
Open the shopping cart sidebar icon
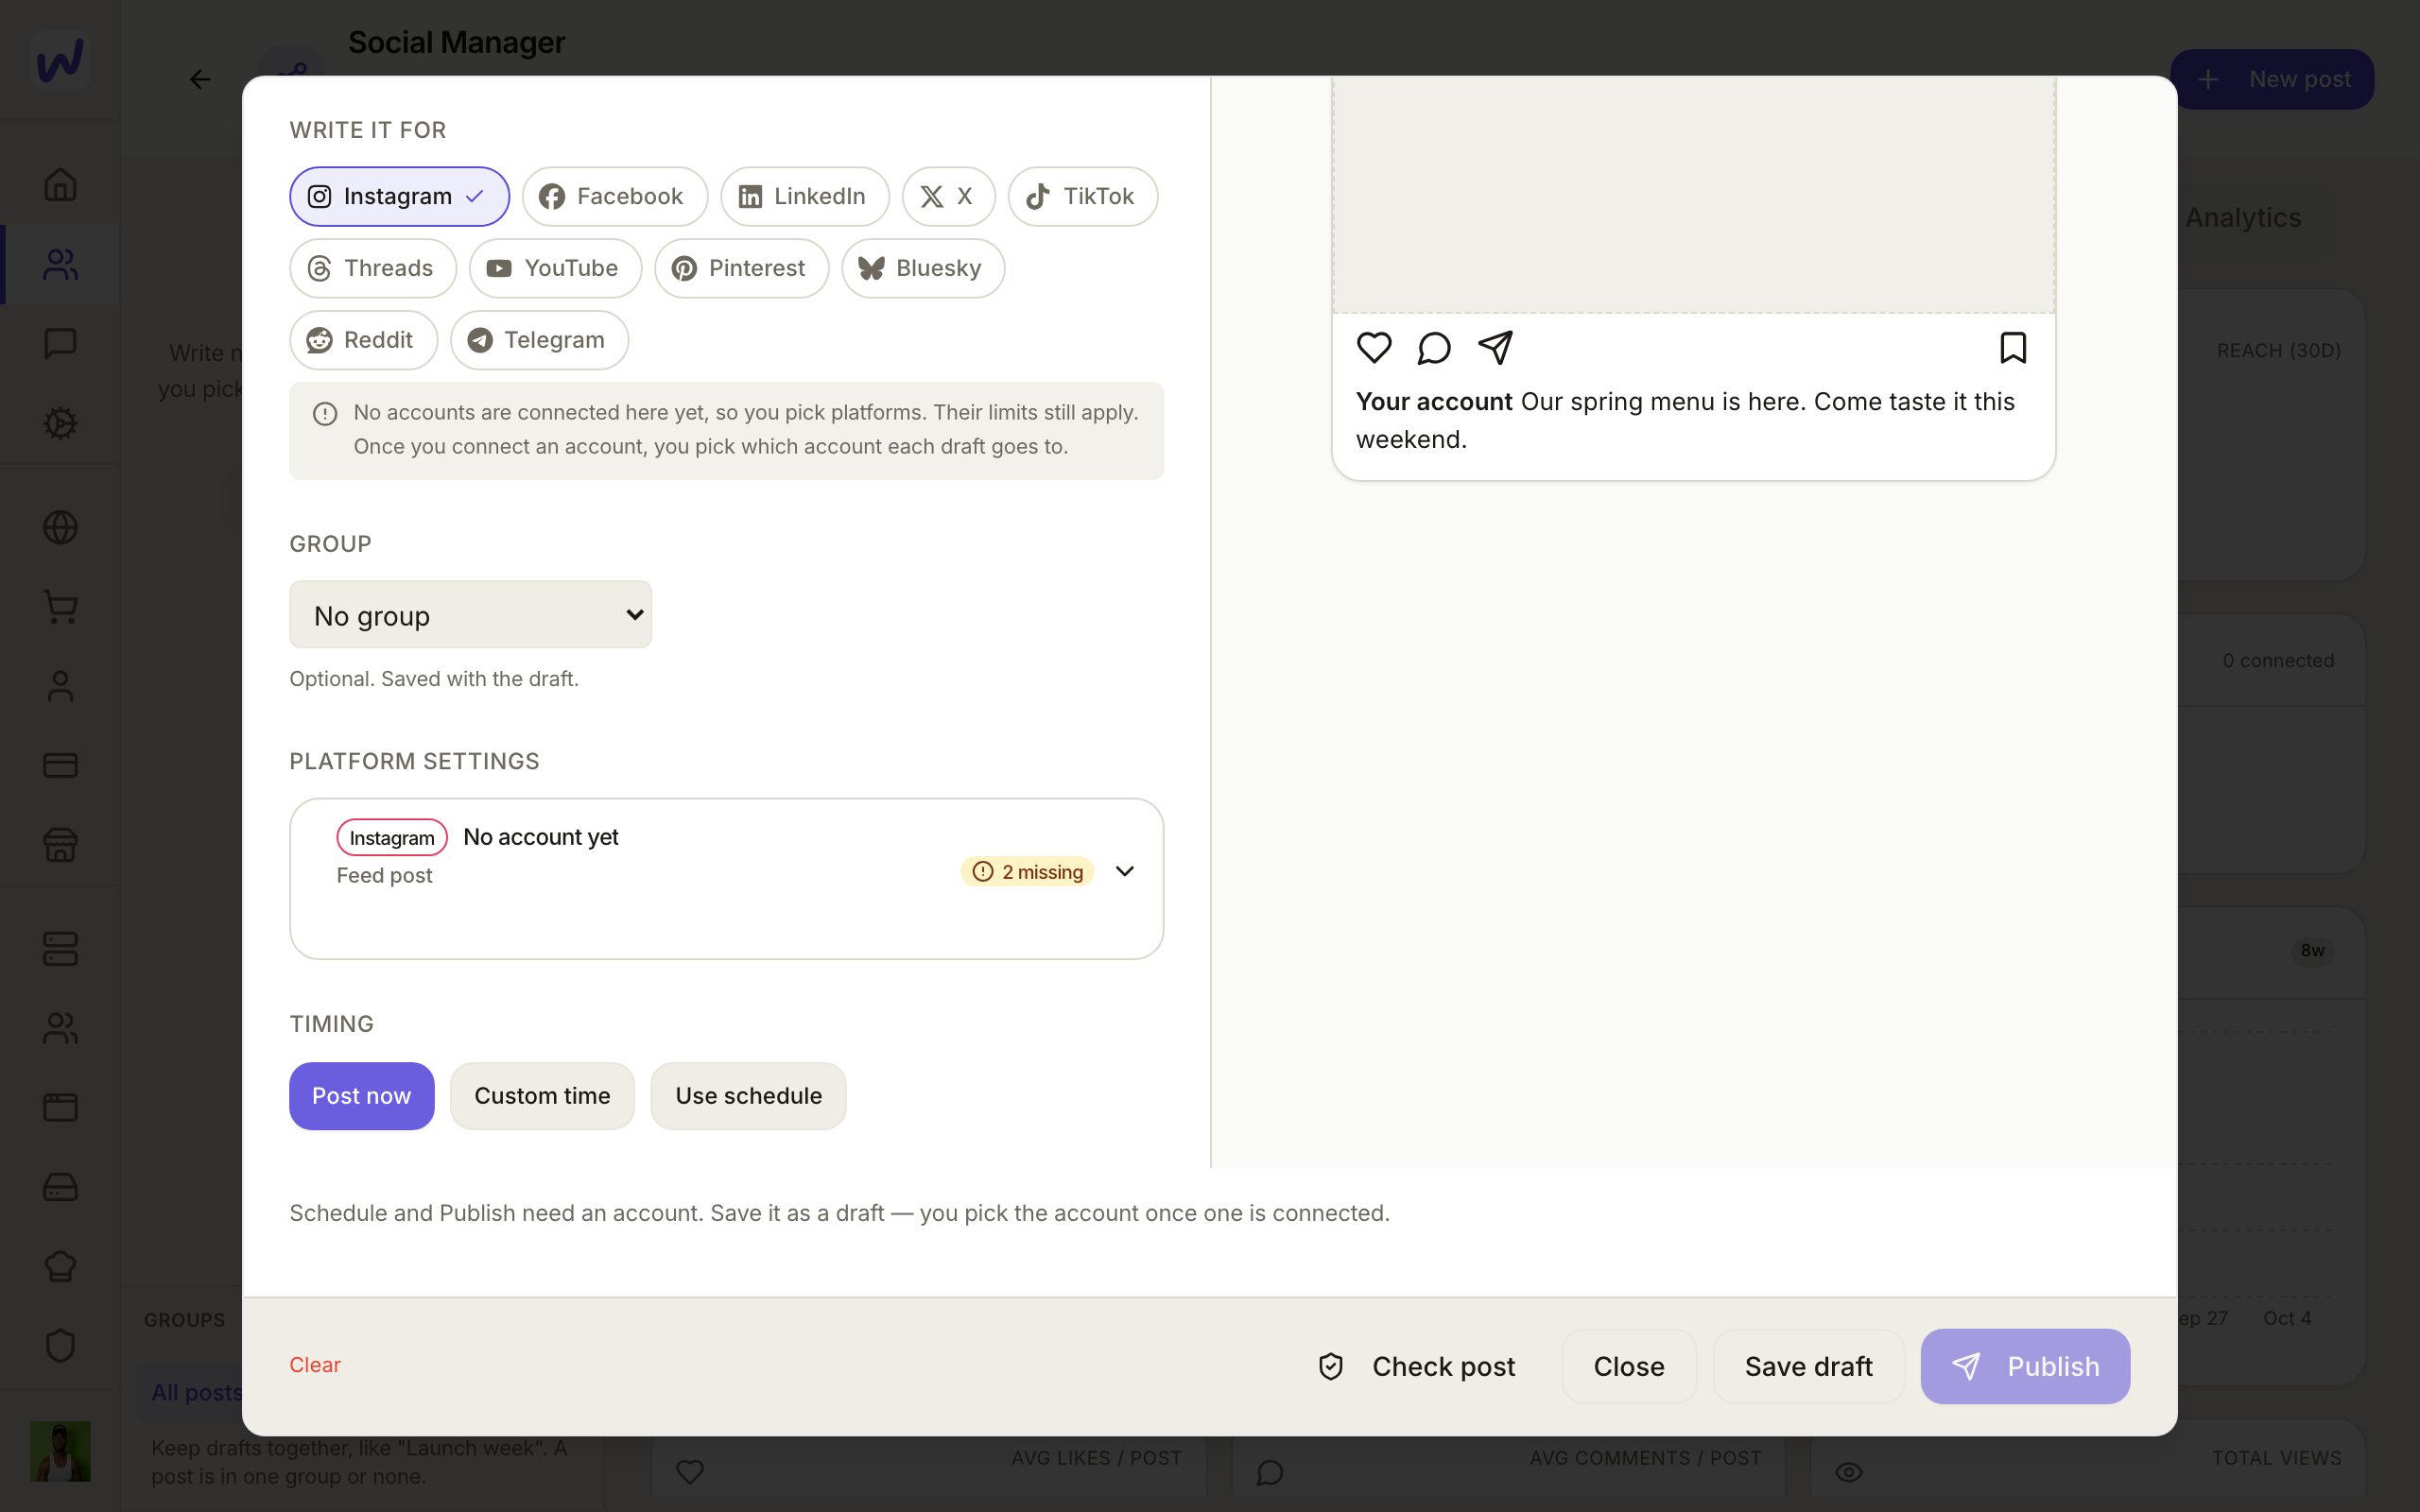coord(60,607)
